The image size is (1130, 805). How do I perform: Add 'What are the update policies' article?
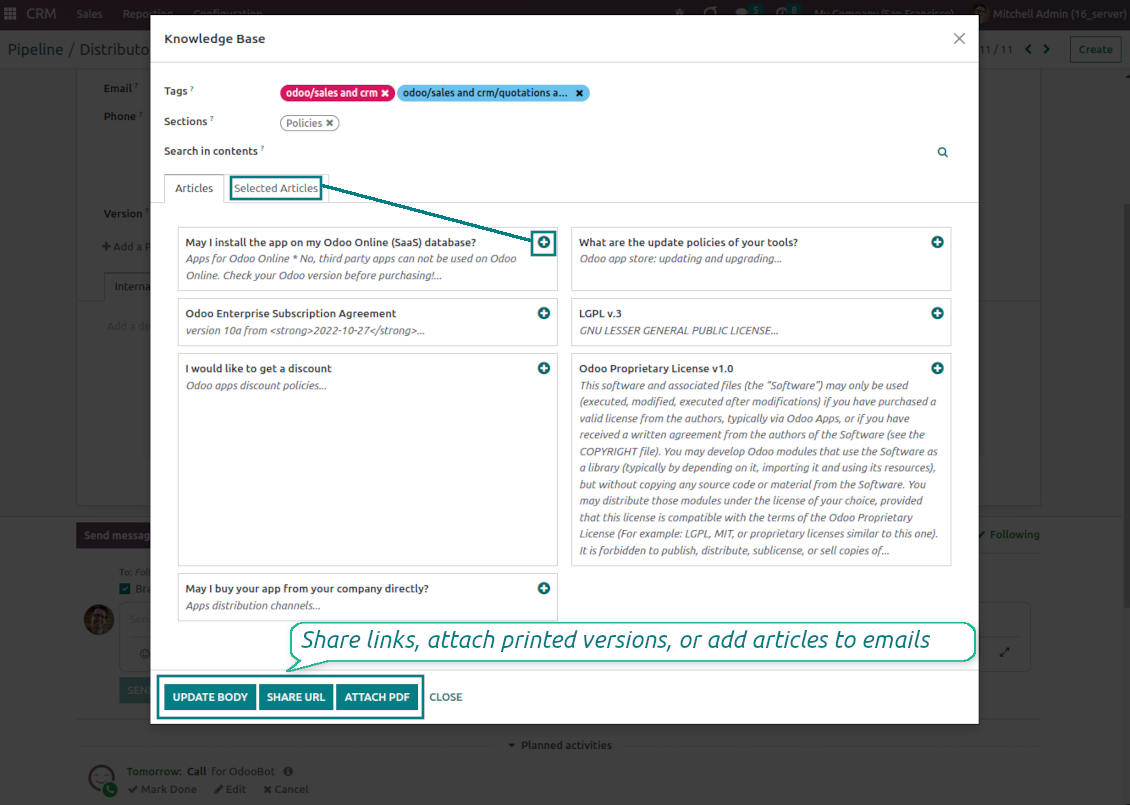click(x=937, y=242)
